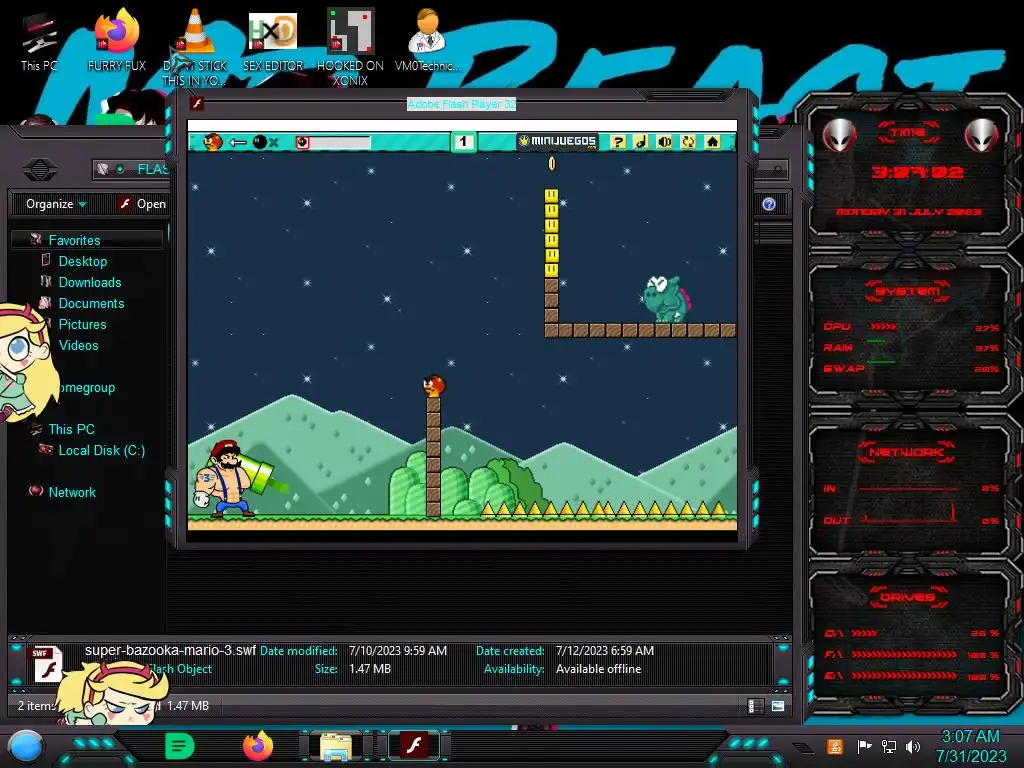Screen dimensions: 1024x768
Task: Click the bomb power progress bar
Action: pyautogui.click(x=333, y=142)
